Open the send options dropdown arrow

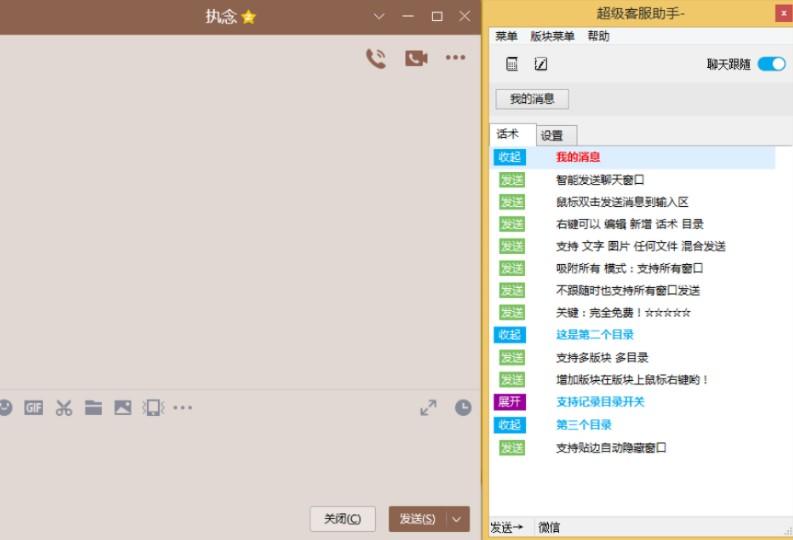[458, 518]
